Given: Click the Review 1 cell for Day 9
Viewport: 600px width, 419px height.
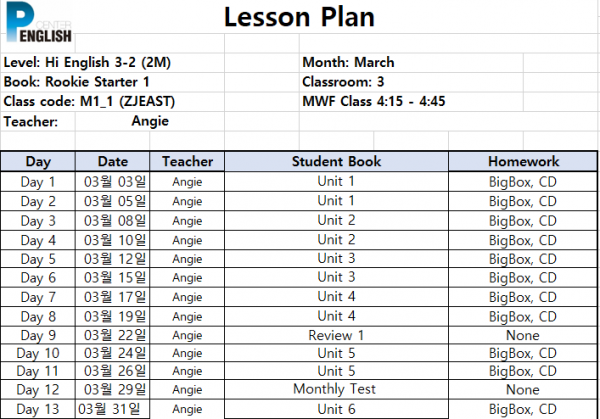Looking at the screenshot, I should (x=336, y=336).
